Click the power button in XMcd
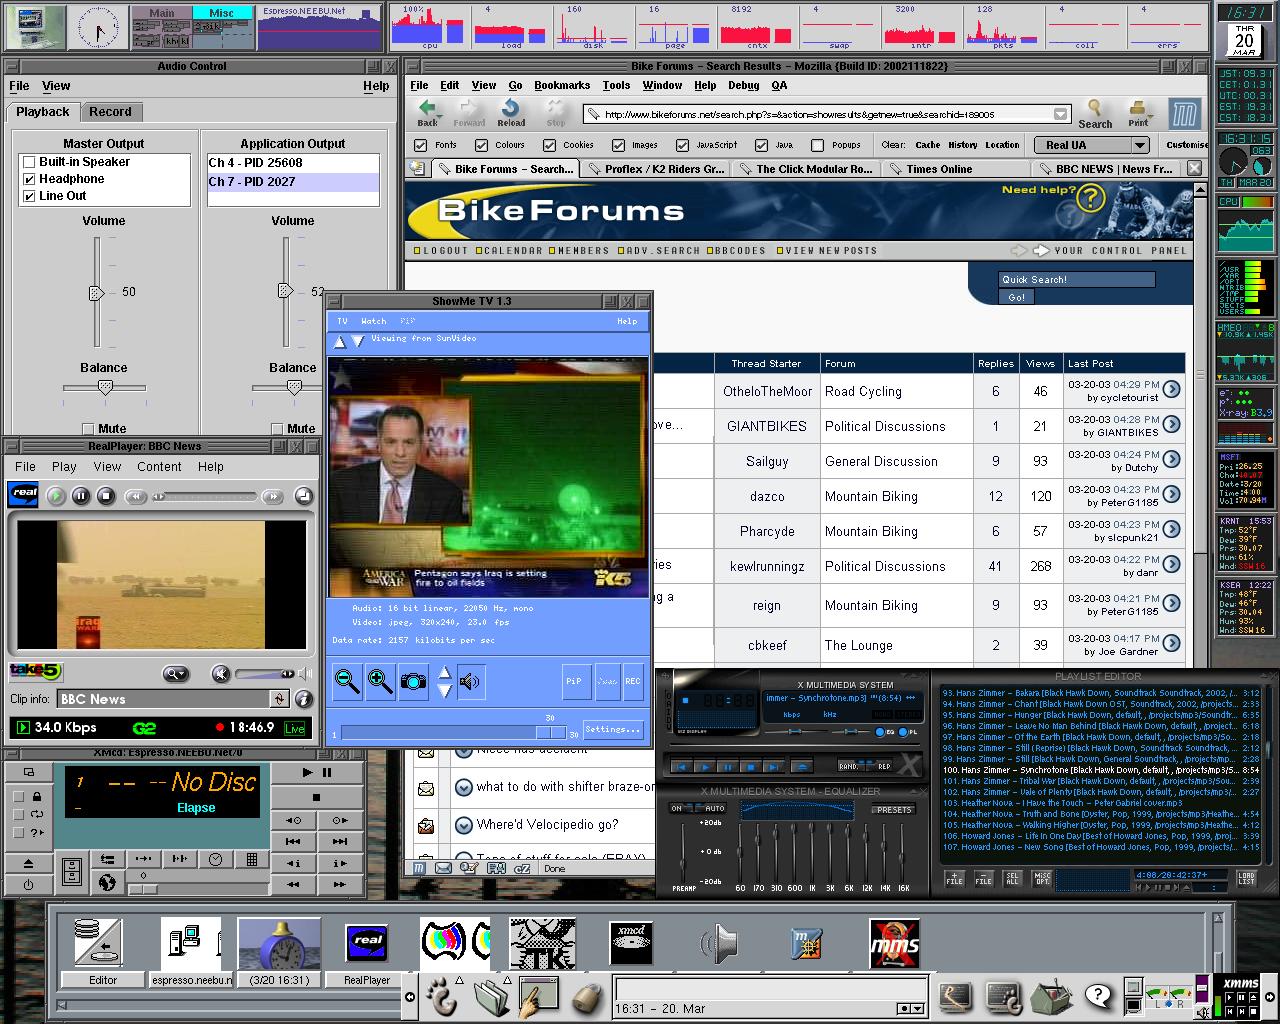1280x1024 pixels. (29, 885)
